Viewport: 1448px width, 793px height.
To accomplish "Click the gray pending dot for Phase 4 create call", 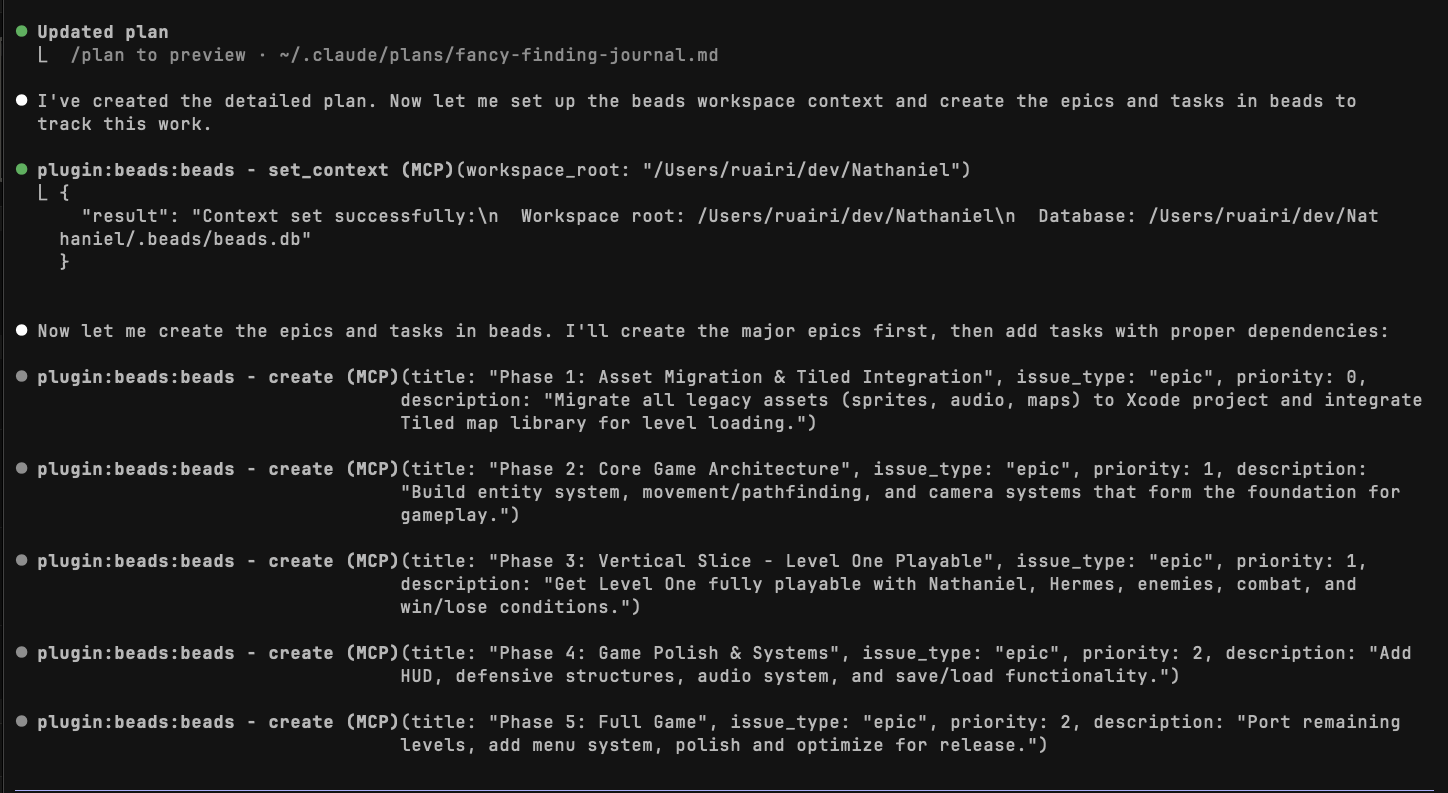I will click(22, 653).
